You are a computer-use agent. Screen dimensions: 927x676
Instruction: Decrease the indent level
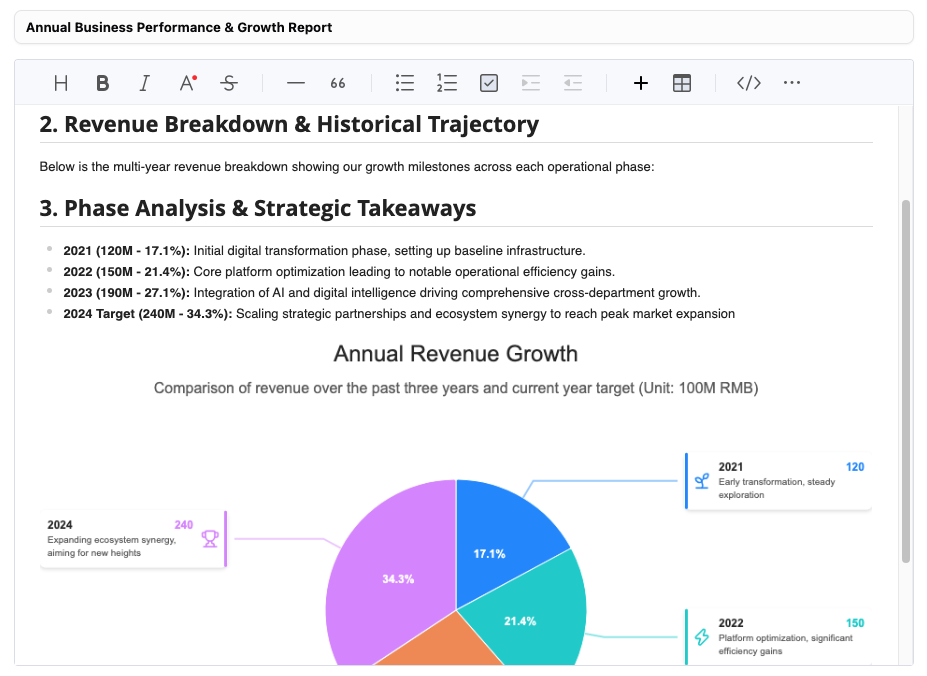(573, 83)
